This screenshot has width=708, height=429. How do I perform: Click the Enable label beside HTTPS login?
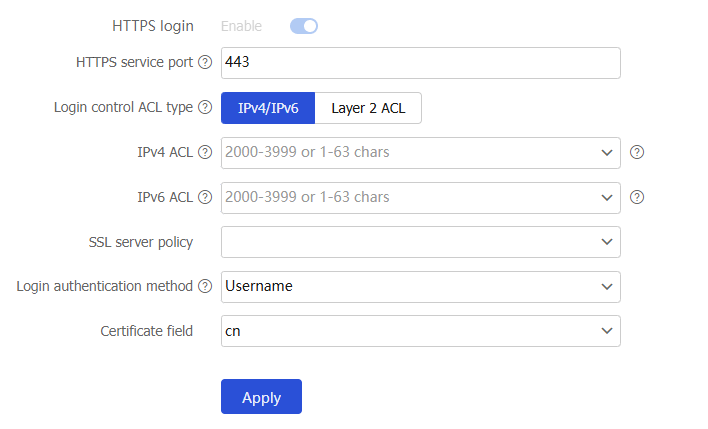(241, 26)
